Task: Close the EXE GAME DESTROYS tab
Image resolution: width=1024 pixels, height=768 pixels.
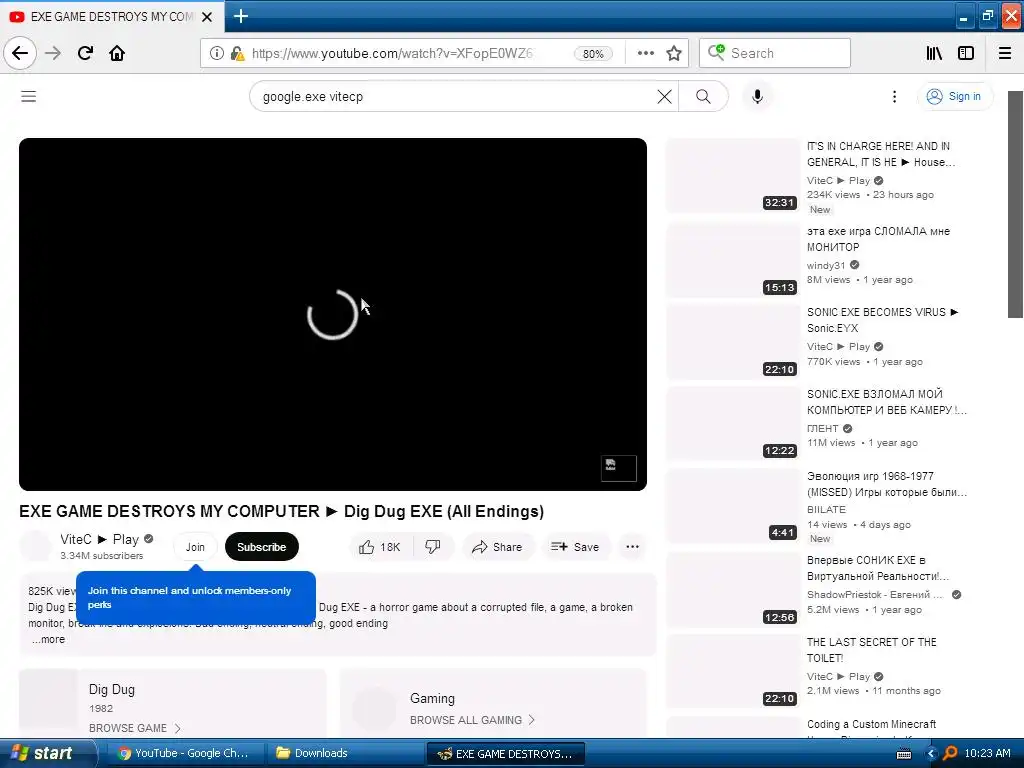Action: (207, 17)
